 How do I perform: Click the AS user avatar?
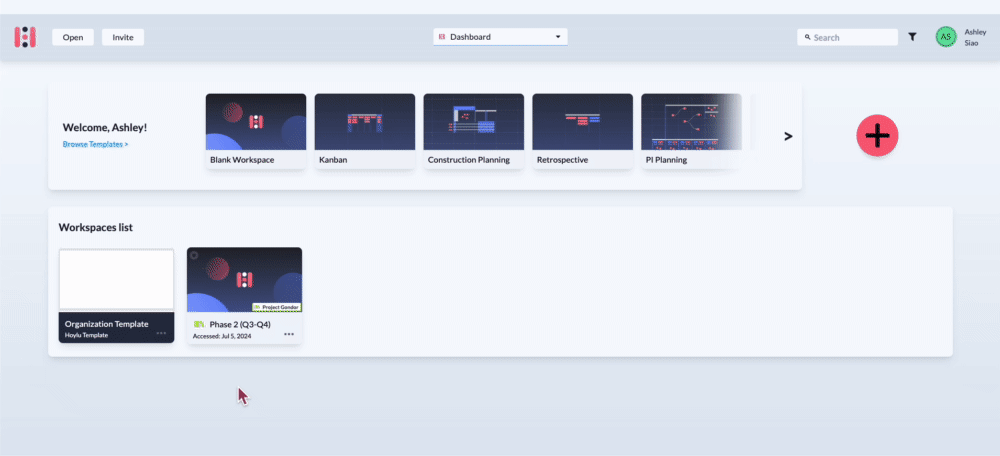tap(946, 37)
